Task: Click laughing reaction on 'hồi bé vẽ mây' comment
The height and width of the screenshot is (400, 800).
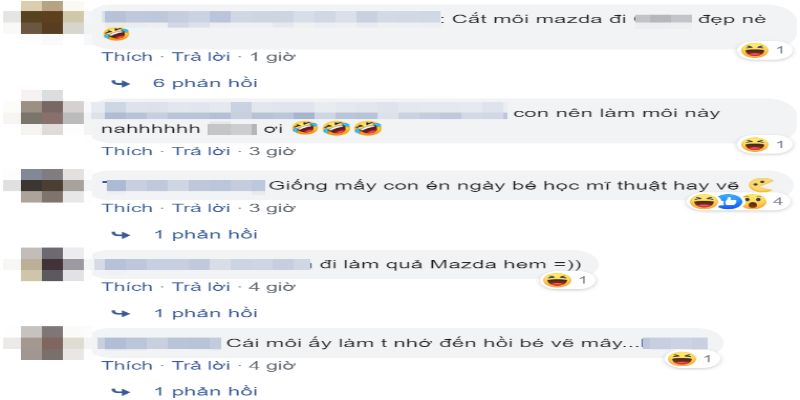Action: 682,359
